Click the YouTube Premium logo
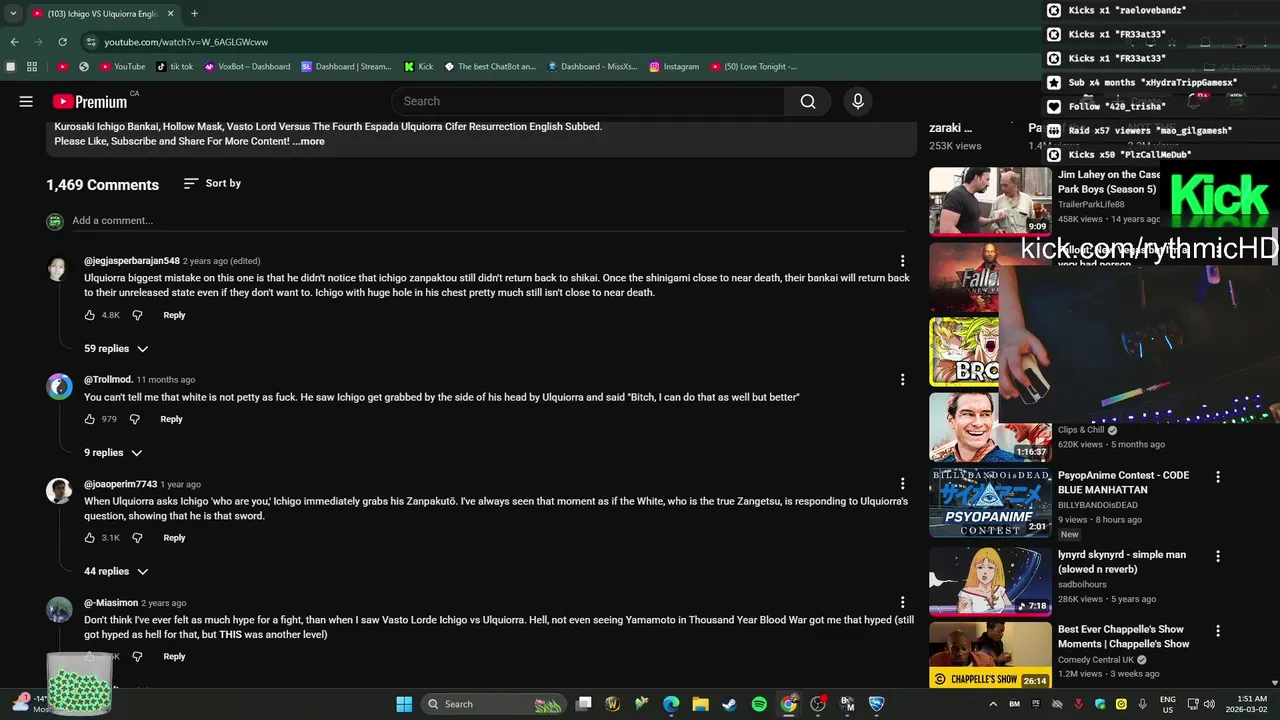 [90, 101]
